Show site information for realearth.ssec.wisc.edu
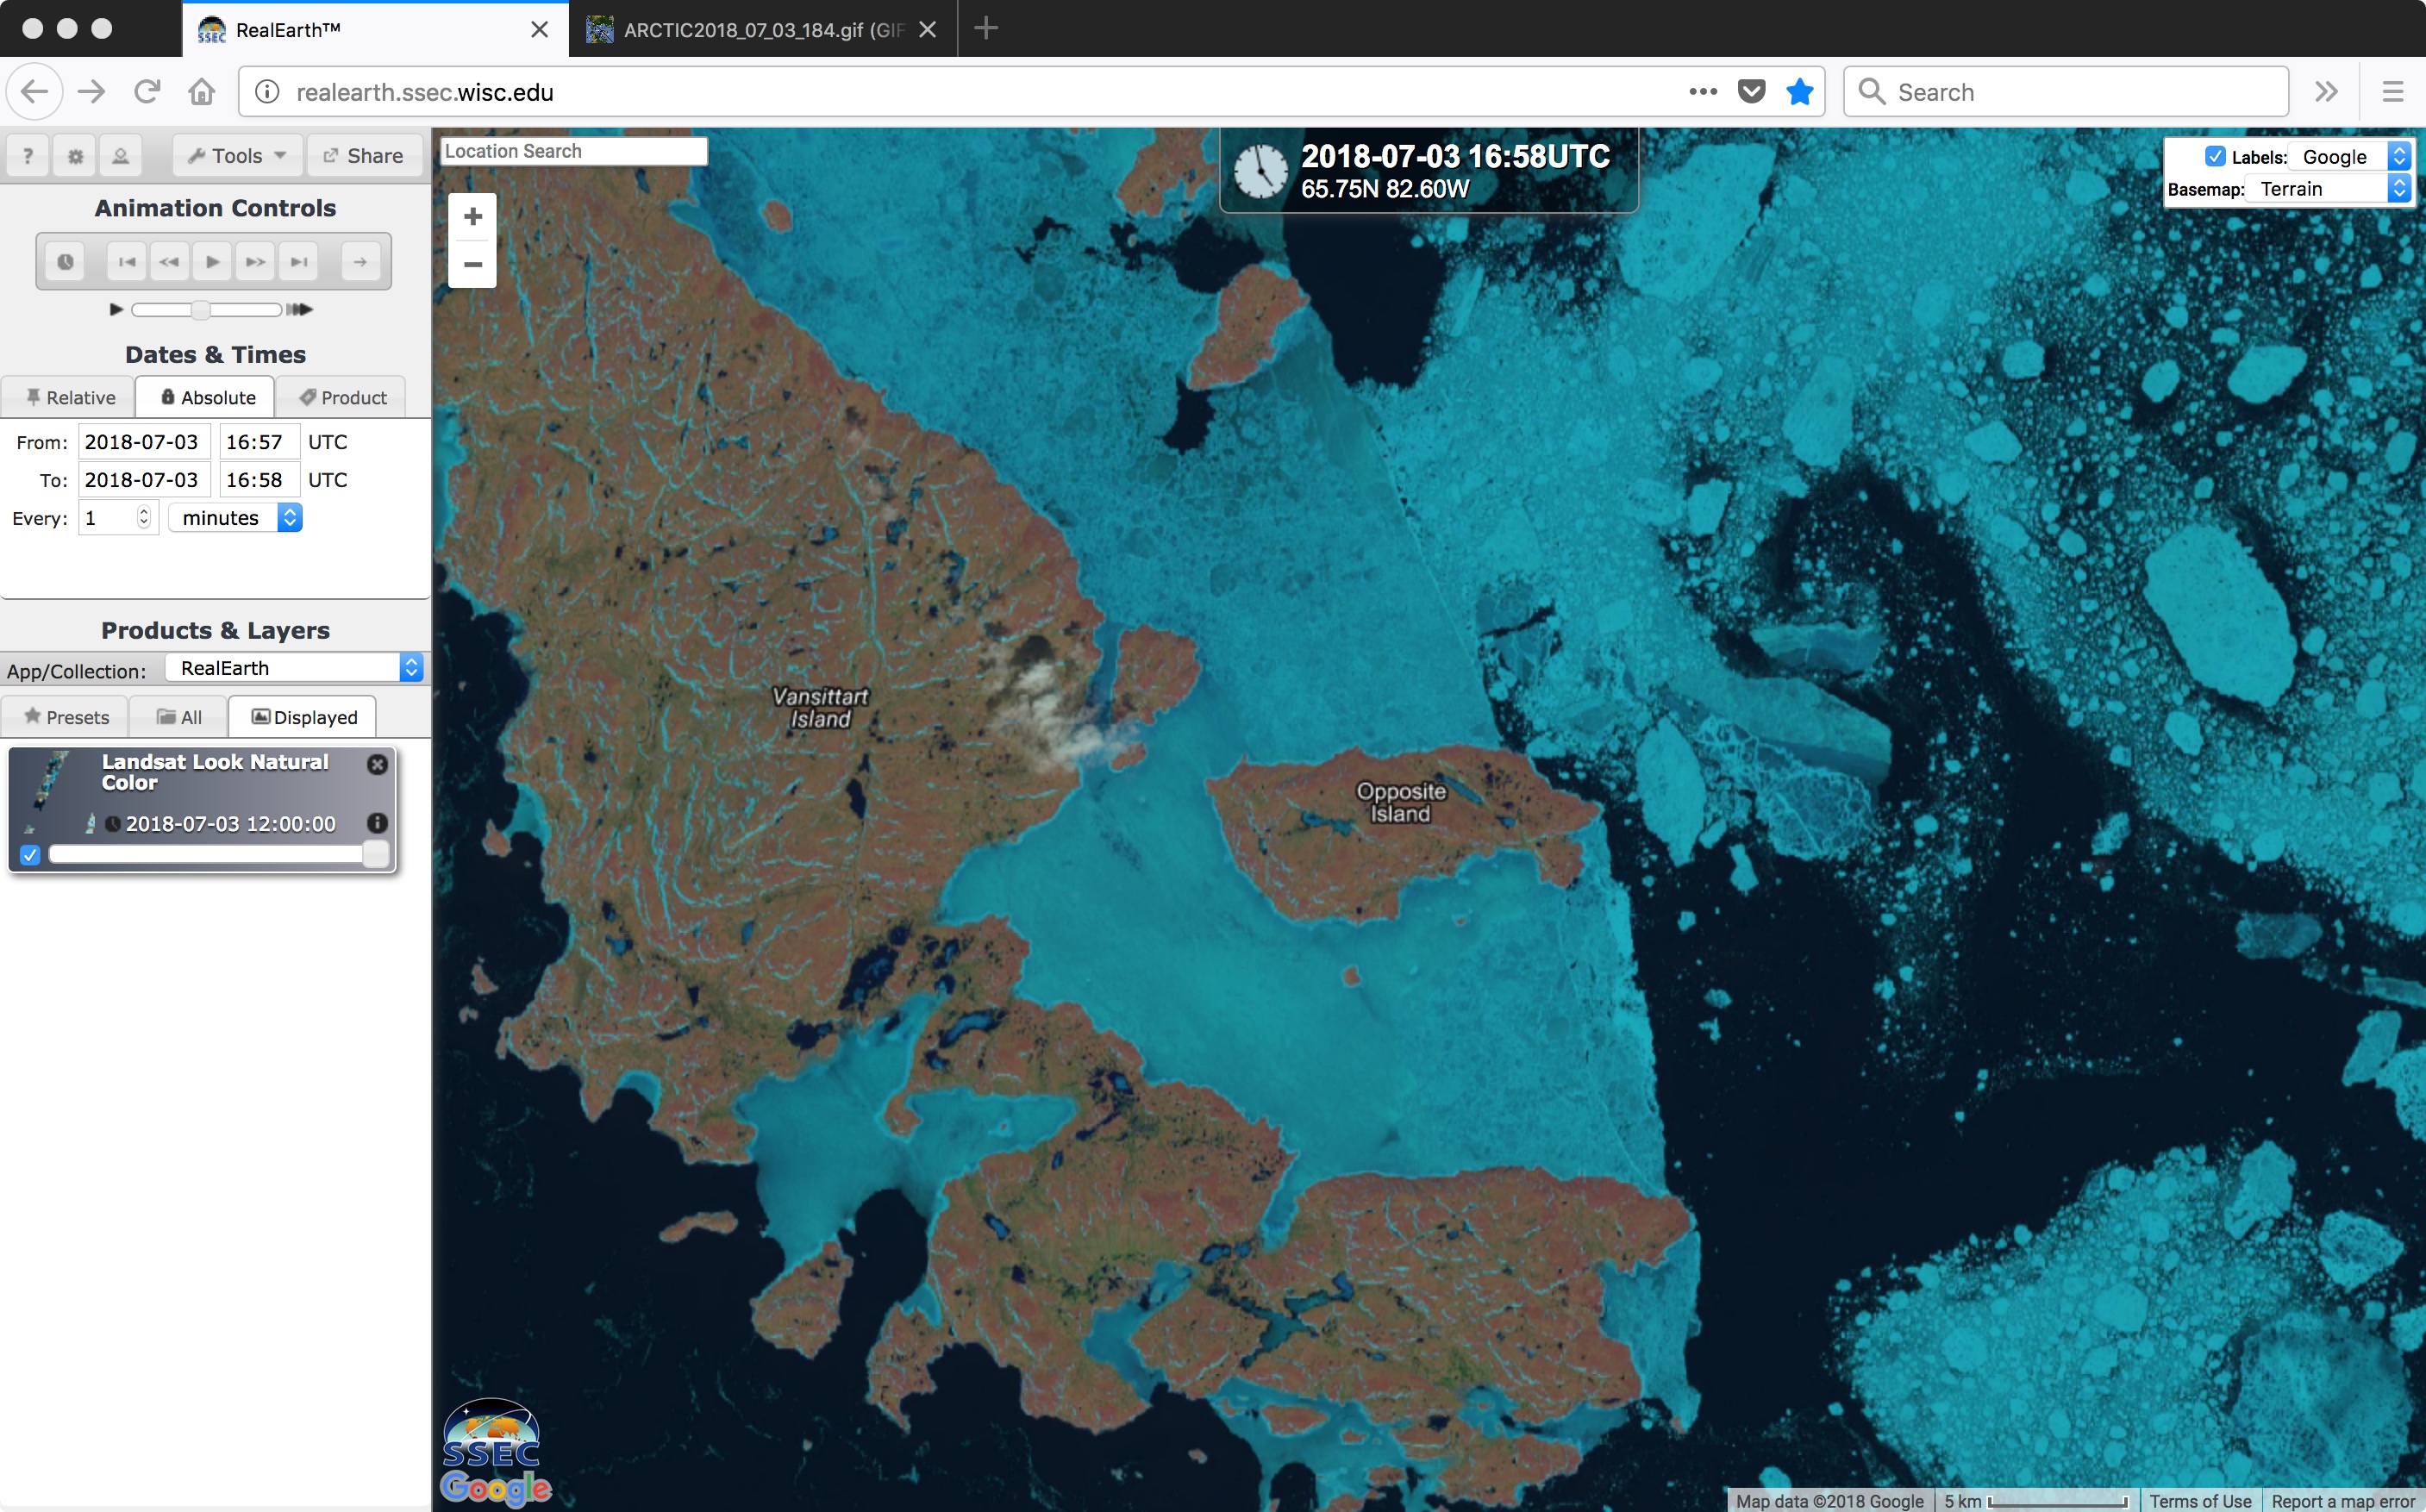The image size is (2426, 1512). click(x=267, y=92)
